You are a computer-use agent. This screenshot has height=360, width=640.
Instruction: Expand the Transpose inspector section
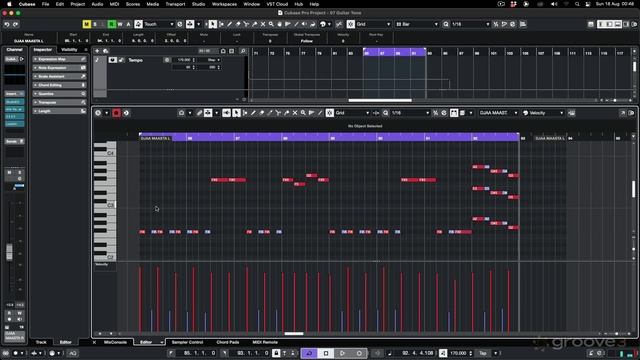tap(60, 102)
